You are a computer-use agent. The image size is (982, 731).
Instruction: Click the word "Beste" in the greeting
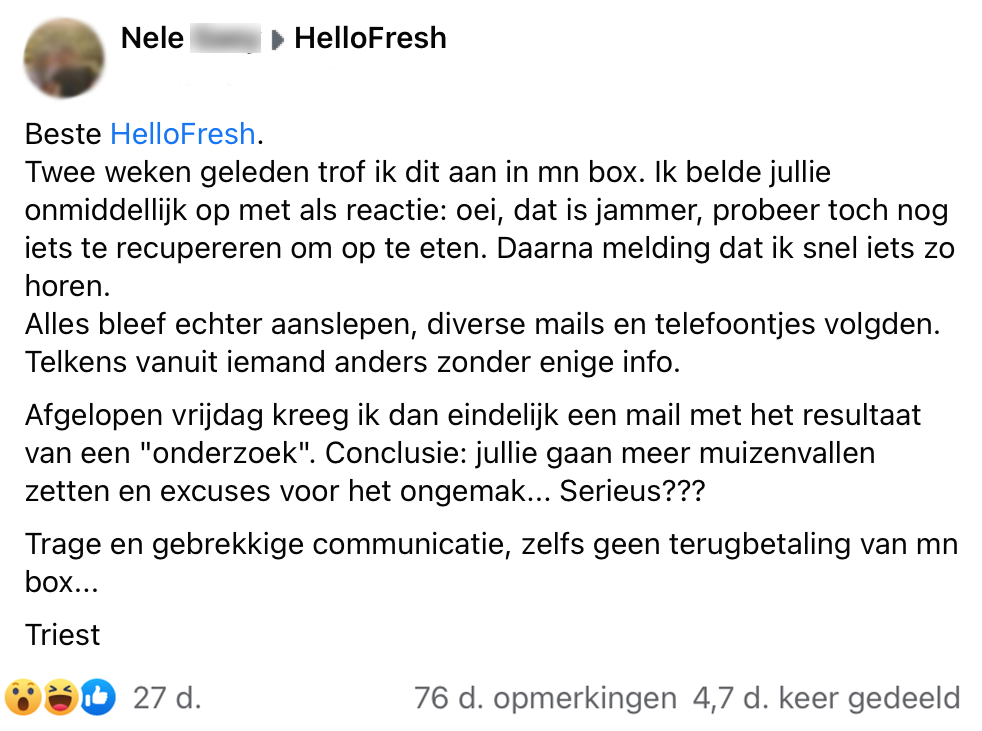63,133
